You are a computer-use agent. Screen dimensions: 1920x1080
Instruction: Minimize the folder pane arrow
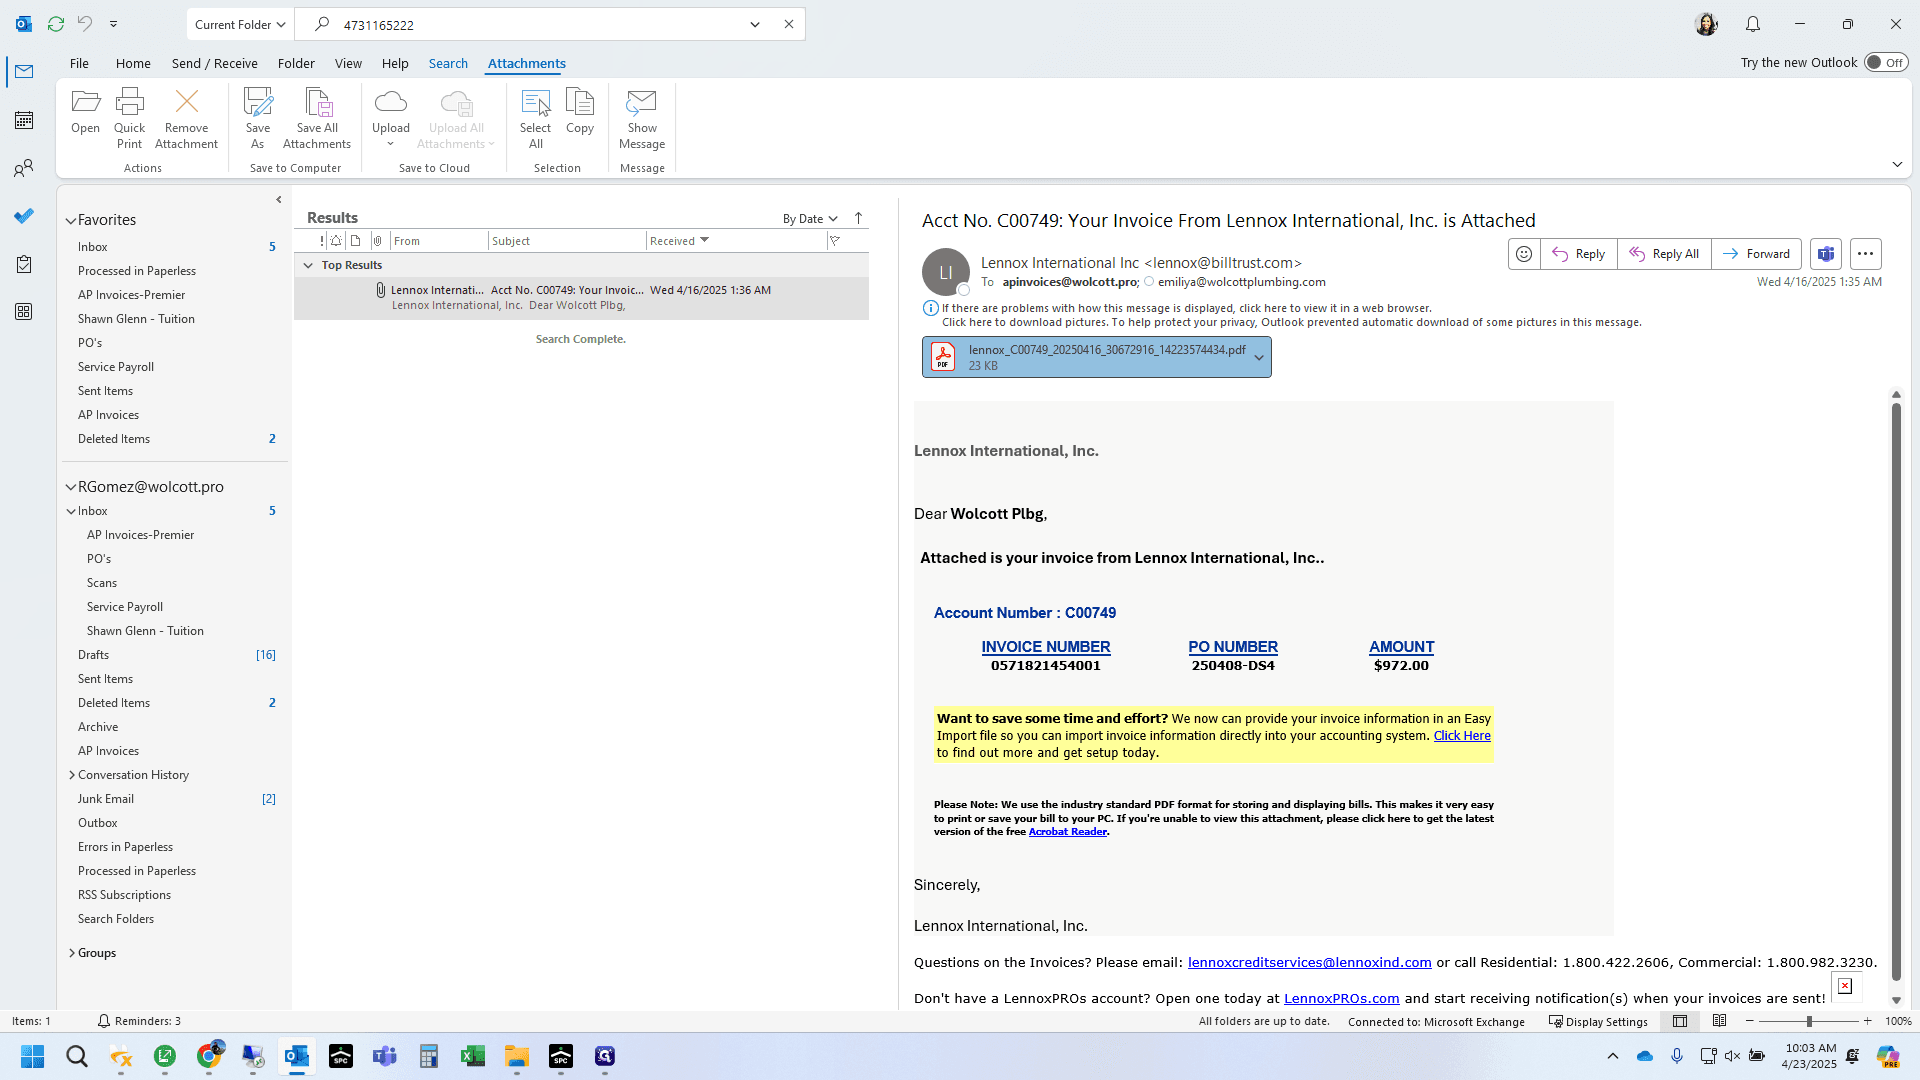(279, 200)
